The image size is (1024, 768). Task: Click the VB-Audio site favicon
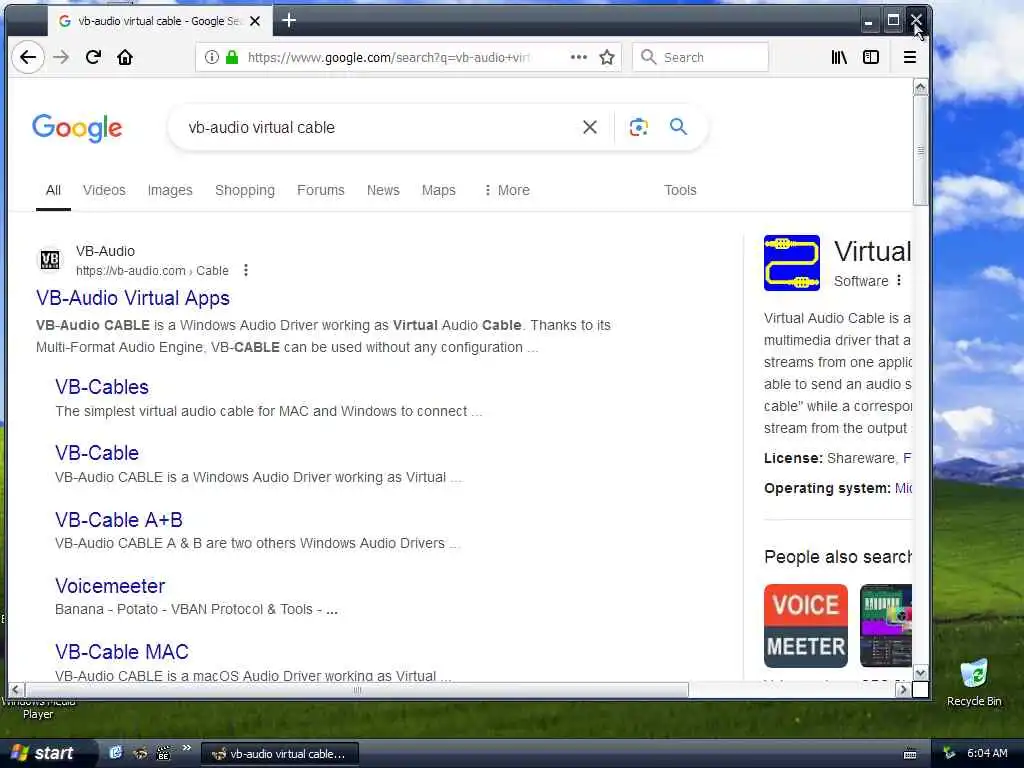pyautogui.click(x=50, y=260)
